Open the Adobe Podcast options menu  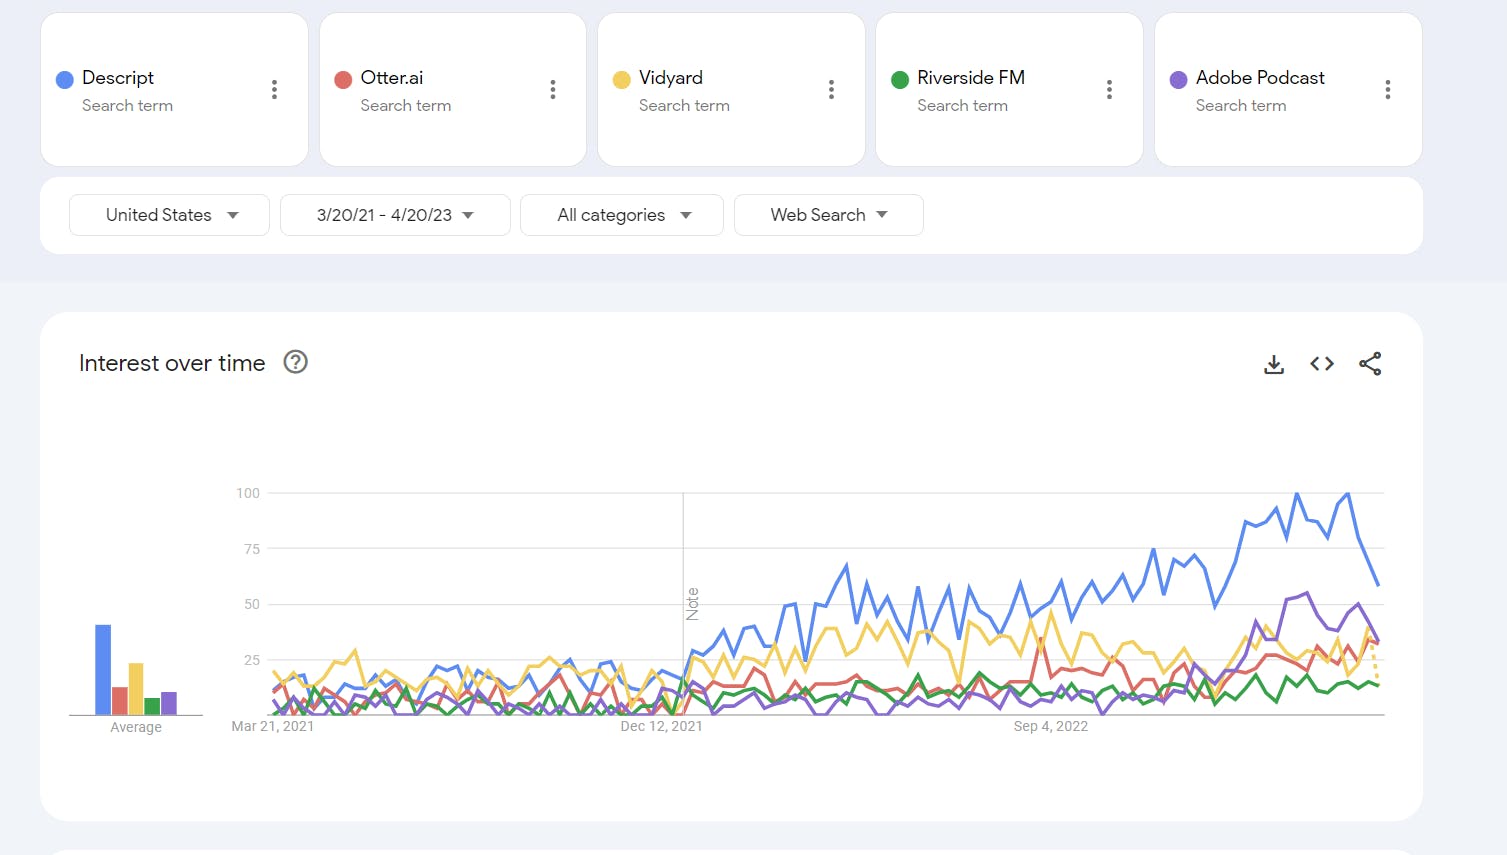click(x=1387, y=90)
